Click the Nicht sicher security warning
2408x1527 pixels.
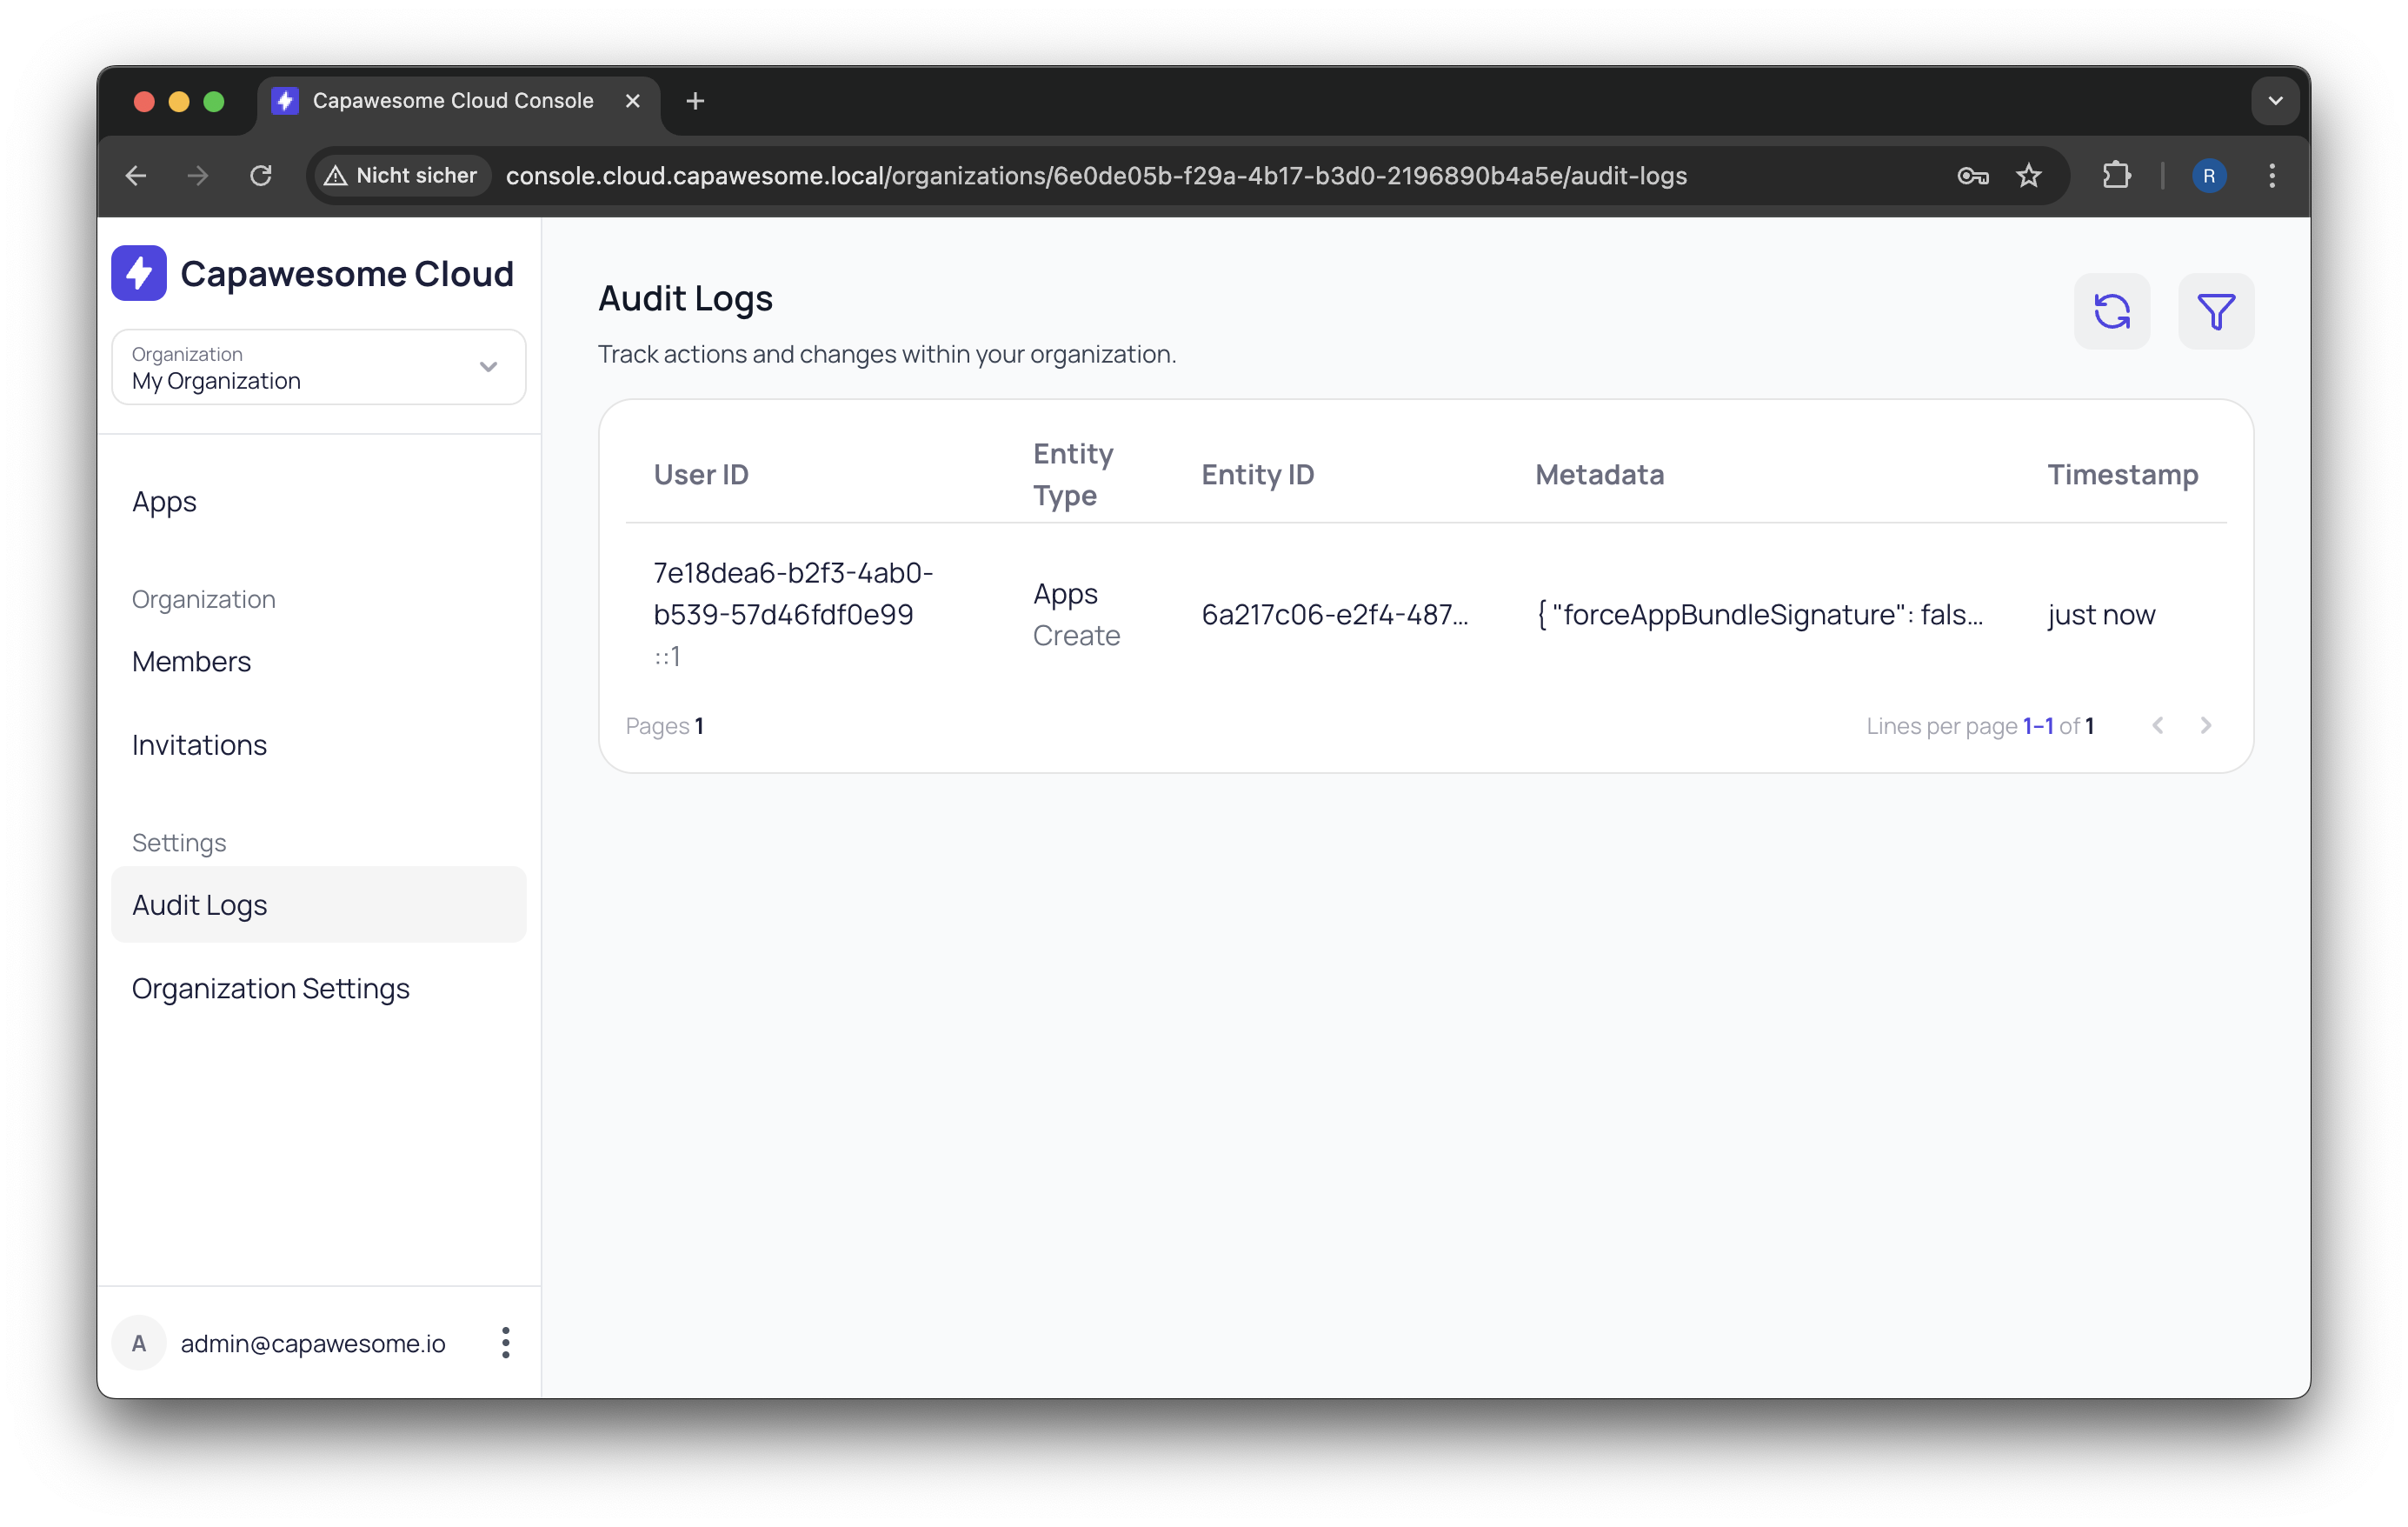tap(400, 176)
